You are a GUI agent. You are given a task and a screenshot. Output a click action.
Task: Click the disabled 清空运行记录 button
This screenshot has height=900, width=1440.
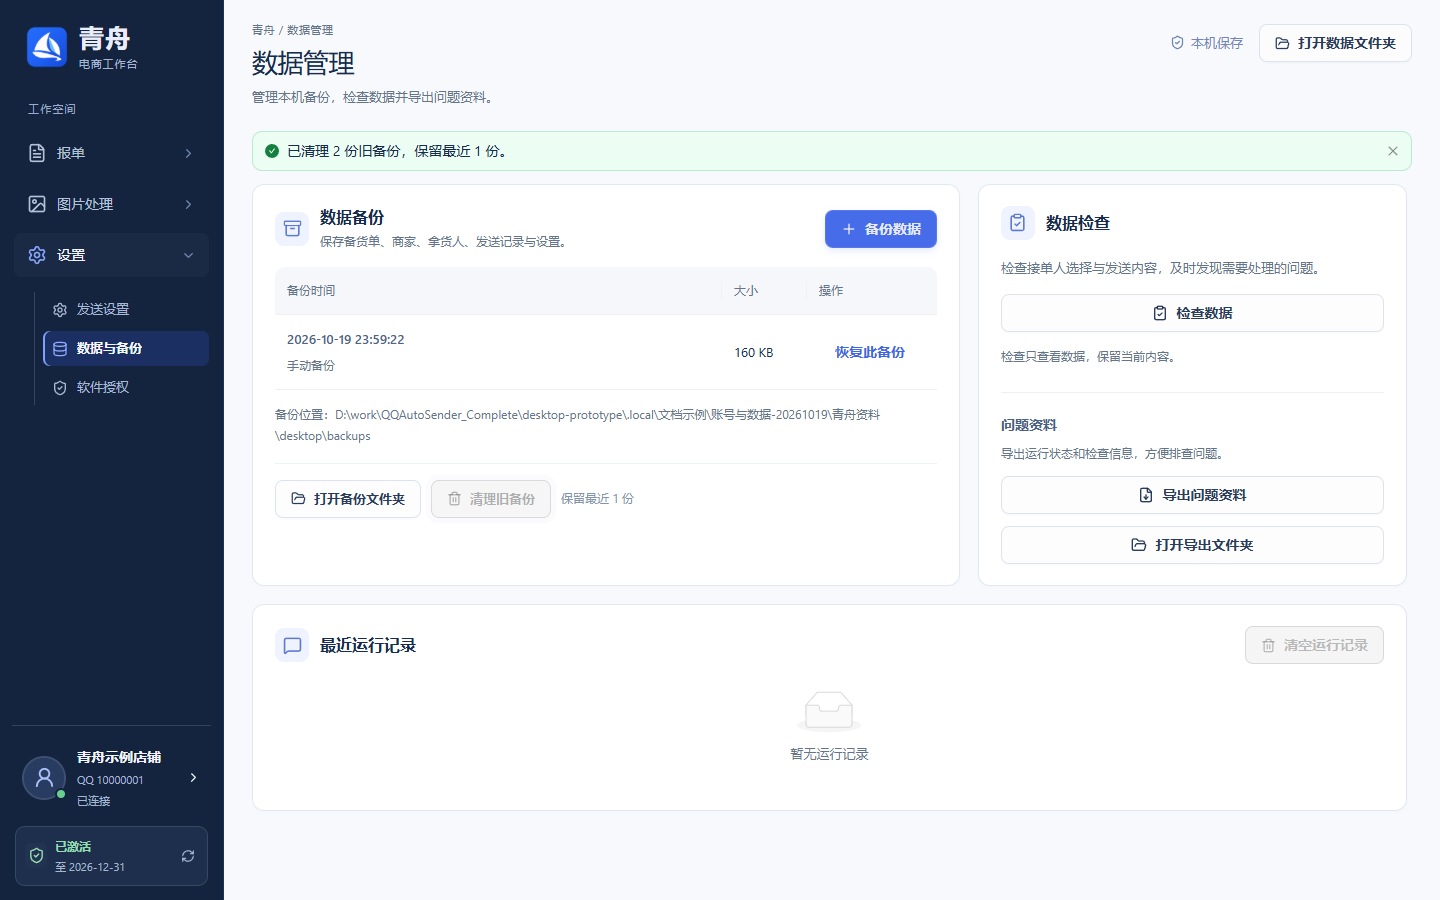pyautogui.click(x=1314, y=645)
